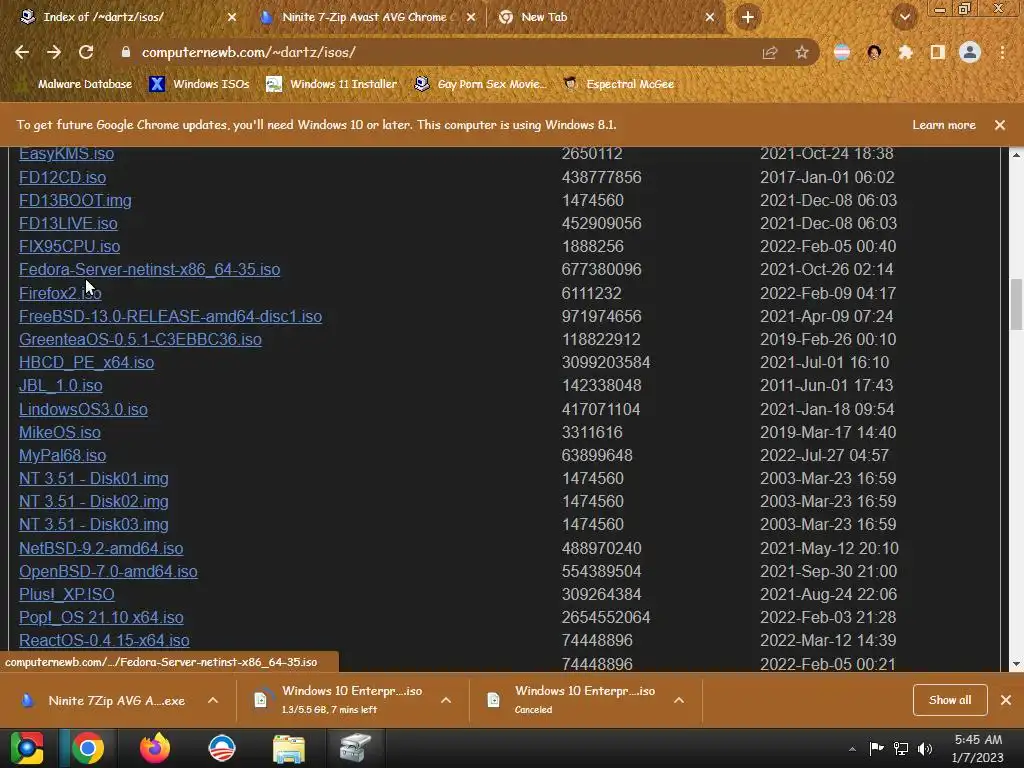Image resolution: width=1024 pixels, height=768 pixels.
Task: Click the avatar extension icon in toolbar
Action: [x=874, y=52]
